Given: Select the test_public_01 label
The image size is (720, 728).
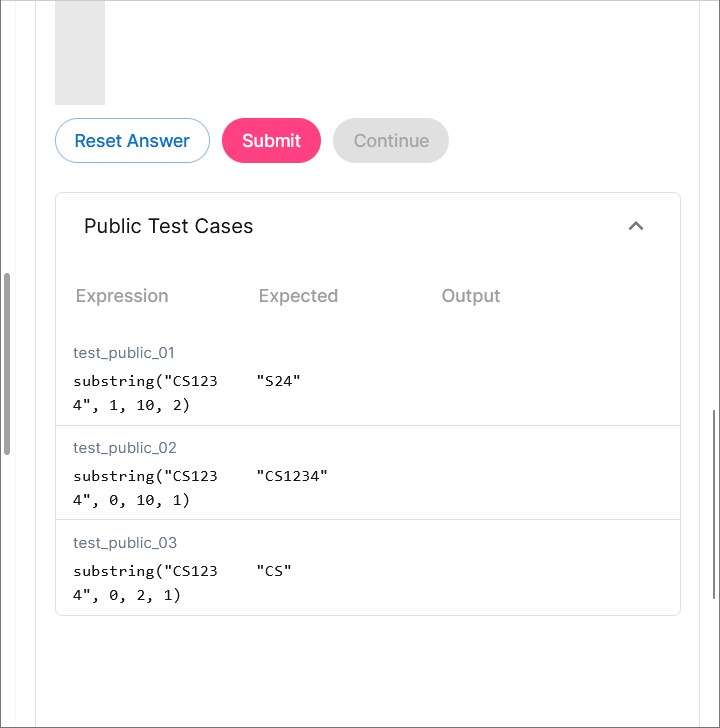Looking at the screenshot, I should tap(124, 353).
